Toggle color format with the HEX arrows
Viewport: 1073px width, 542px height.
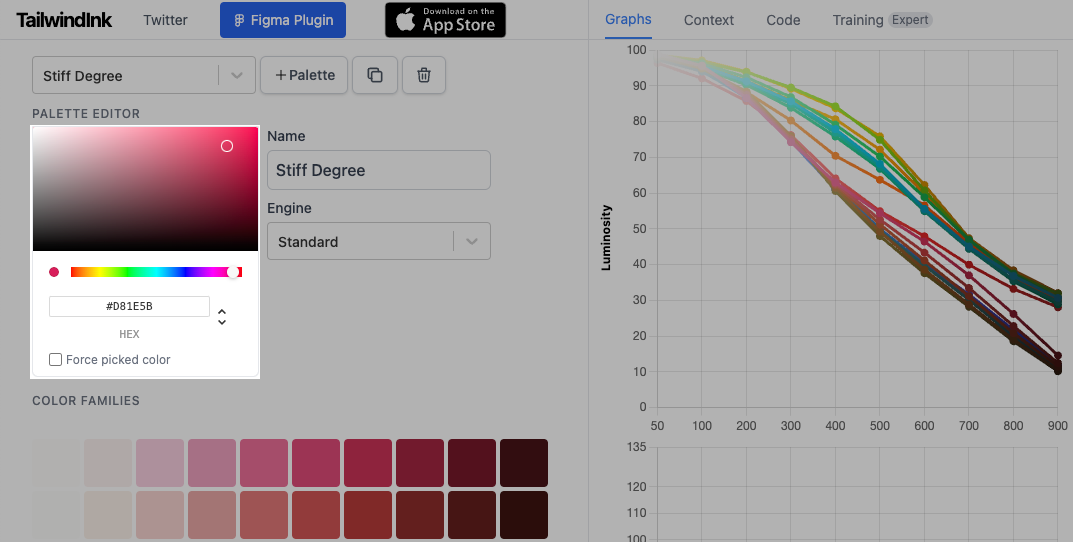coord(222,316)
